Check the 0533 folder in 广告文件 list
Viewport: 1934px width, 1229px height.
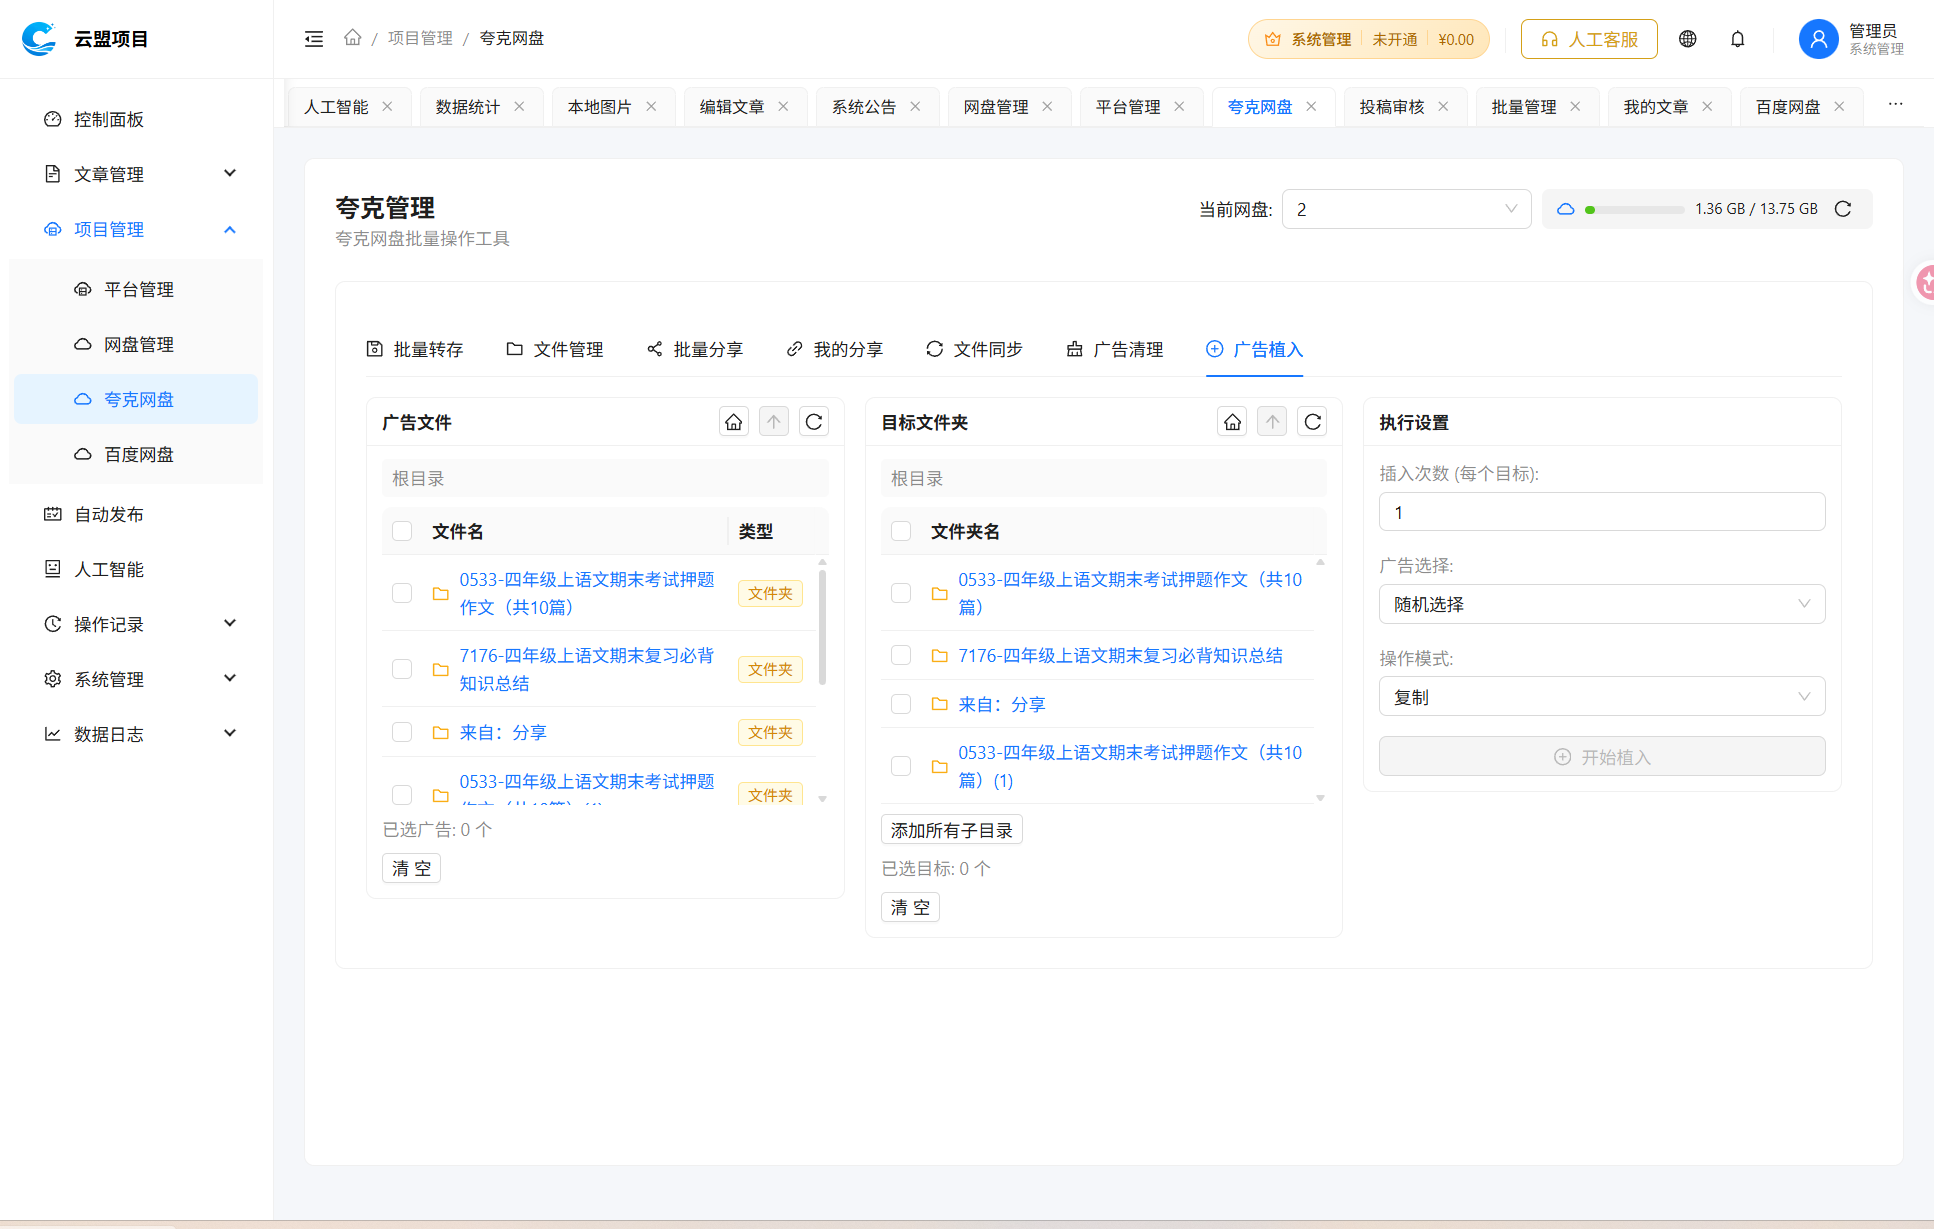point(402,593)
